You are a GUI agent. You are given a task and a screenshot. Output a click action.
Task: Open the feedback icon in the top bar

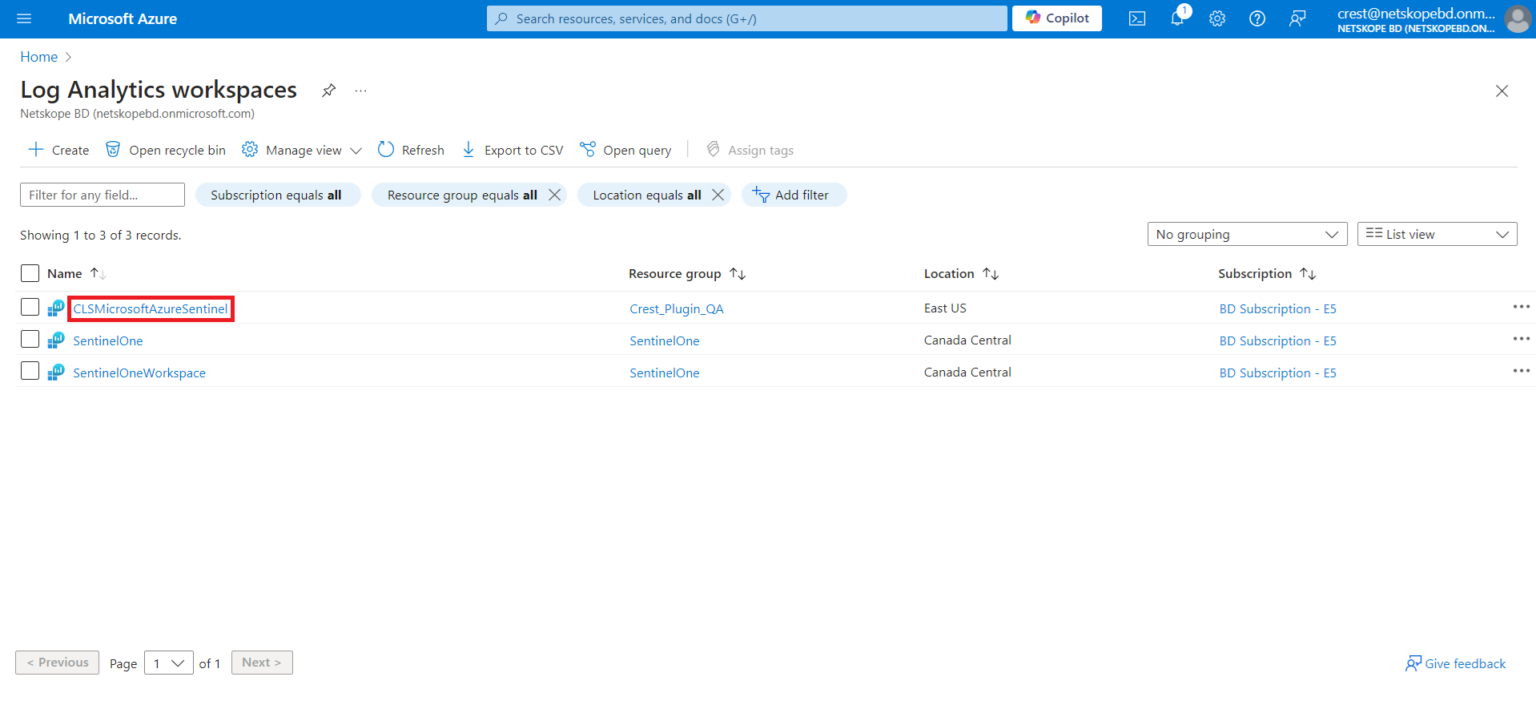1297,18
